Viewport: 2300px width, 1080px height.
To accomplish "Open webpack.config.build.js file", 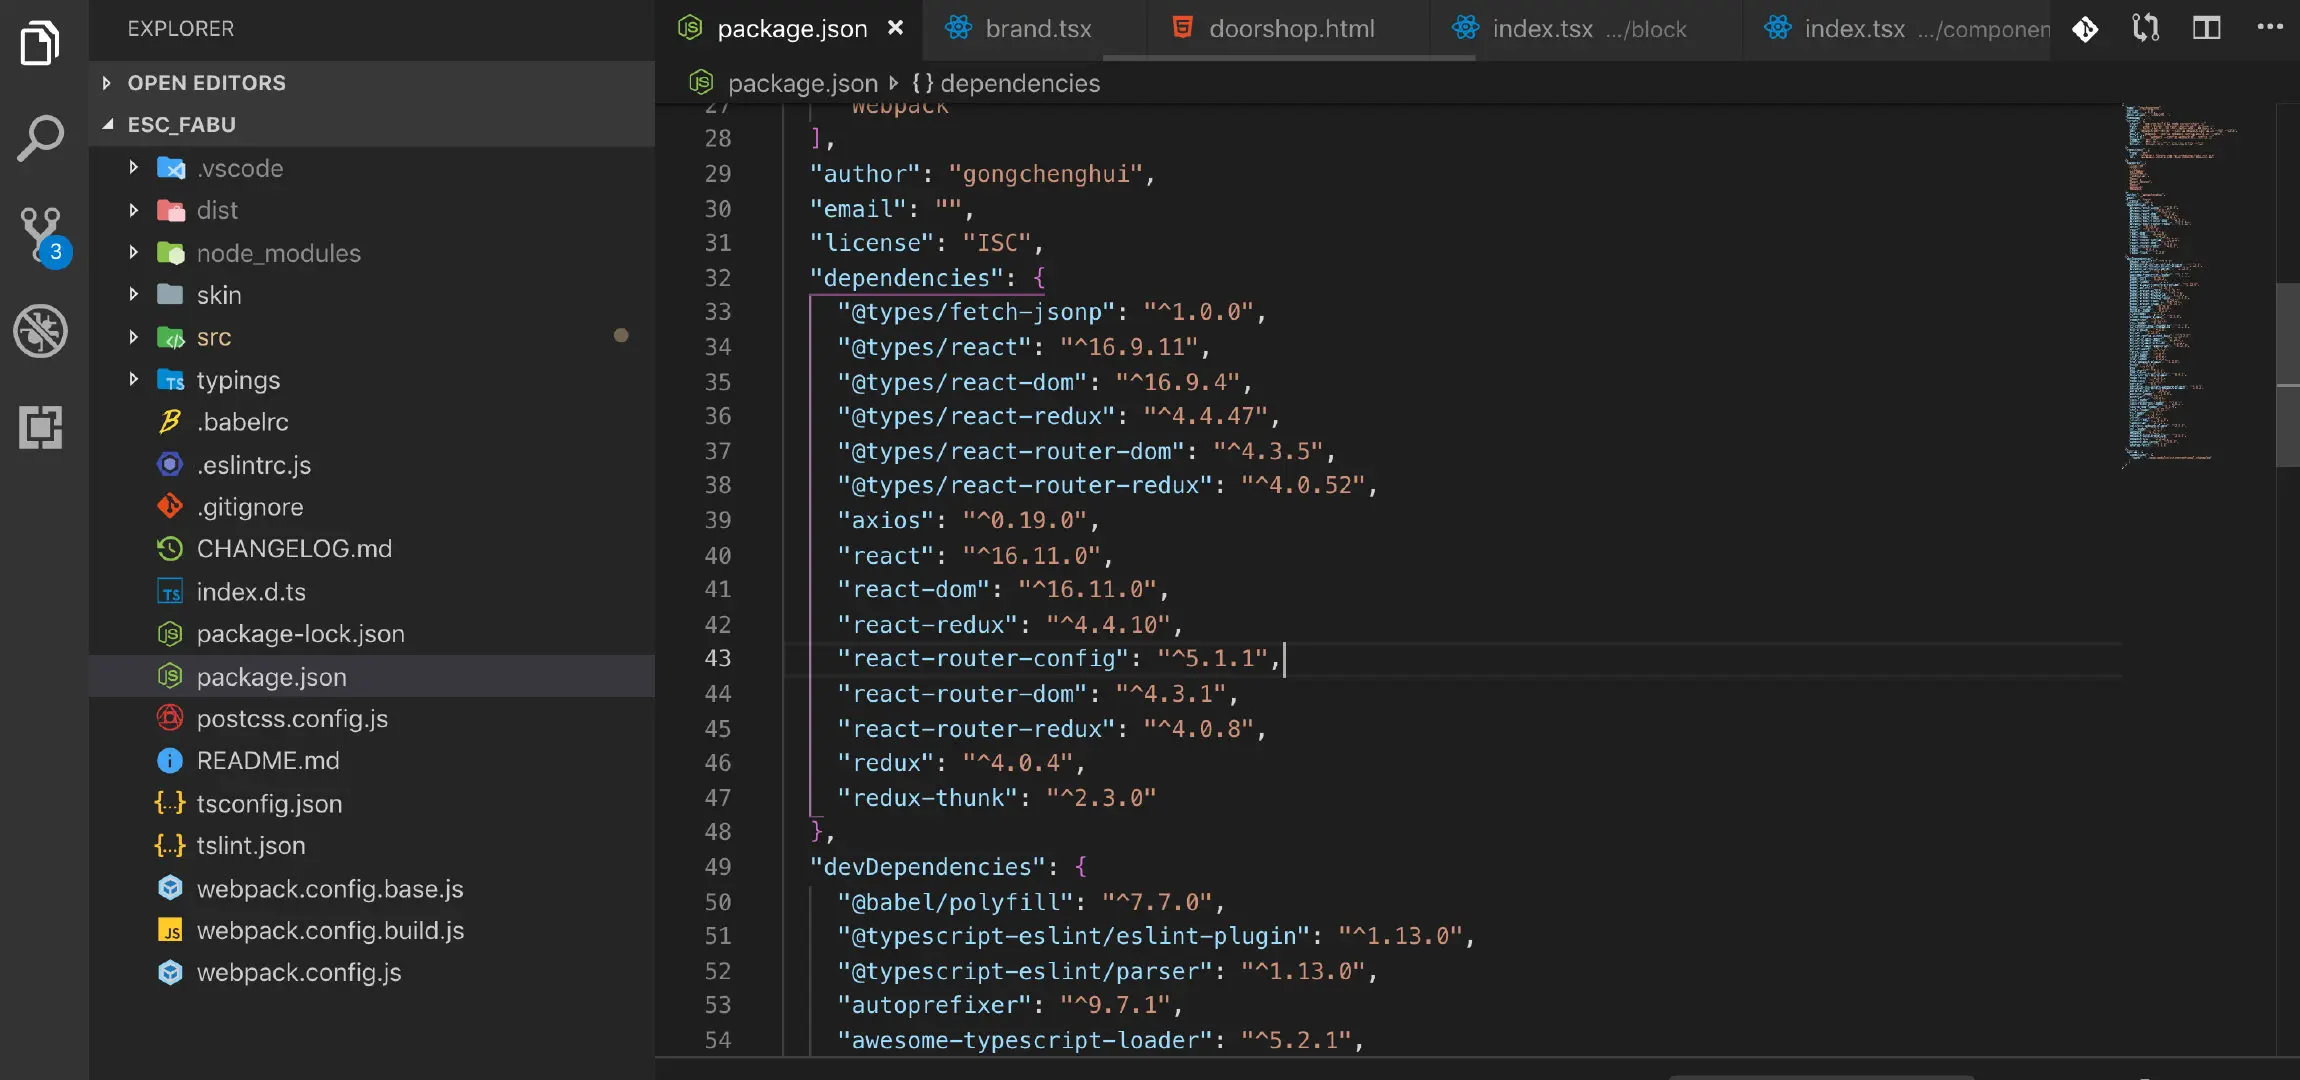I will (372, 931).
